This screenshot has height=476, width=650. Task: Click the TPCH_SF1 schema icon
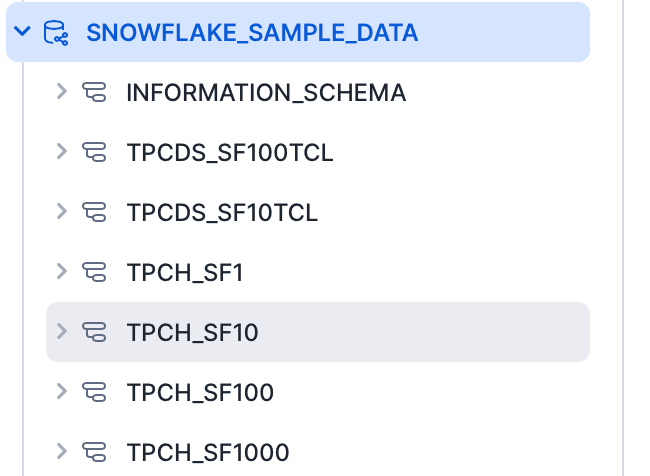click(95, 272)
